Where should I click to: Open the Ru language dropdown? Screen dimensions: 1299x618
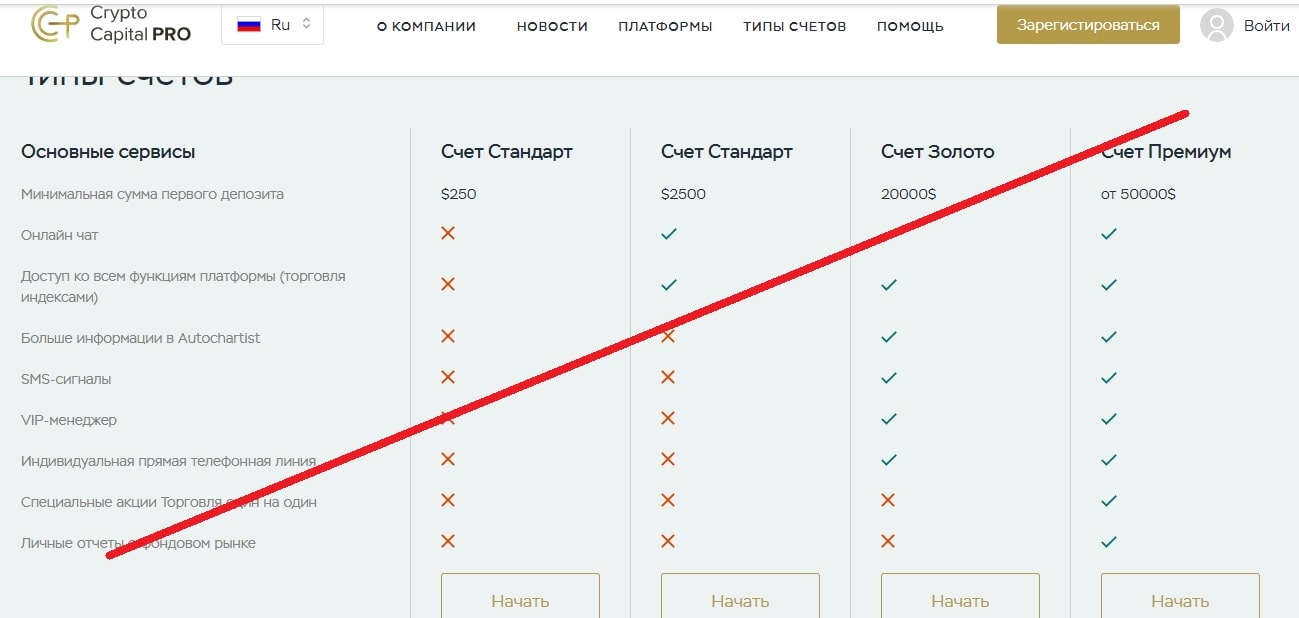click(x=273, y=25)
